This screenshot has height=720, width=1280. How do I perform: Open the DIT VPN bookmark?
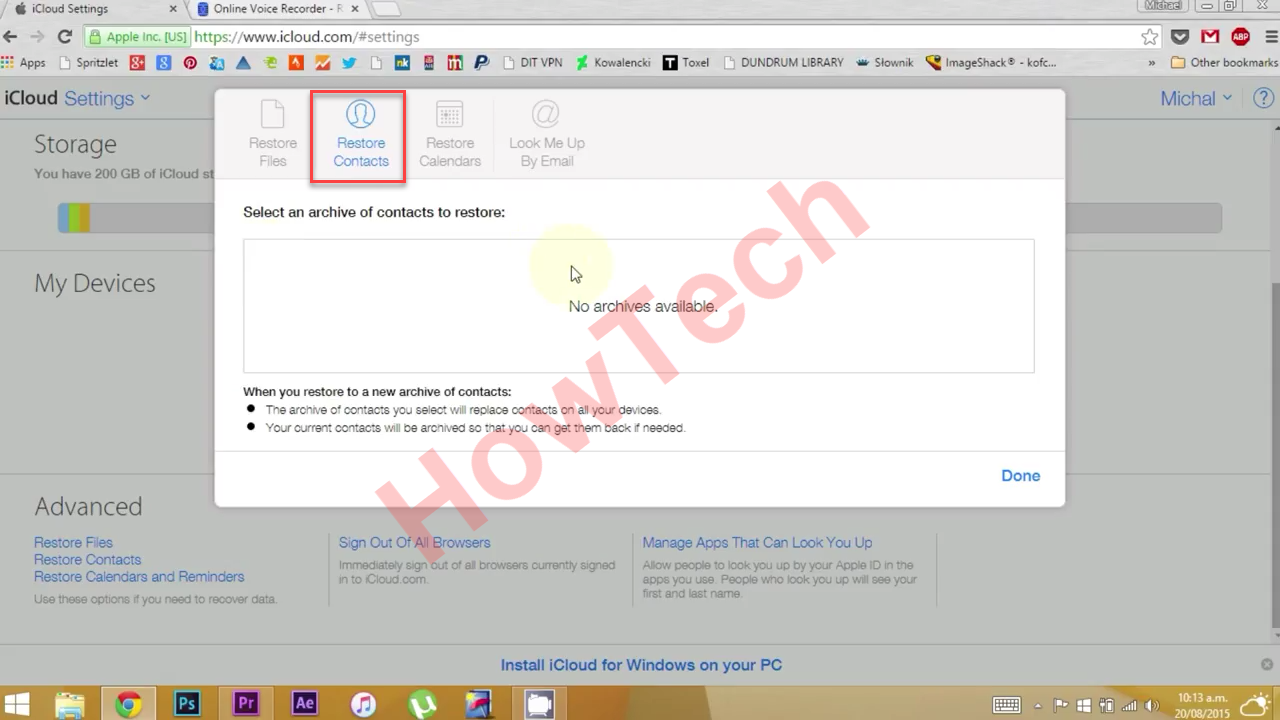pyautogui.click(x=532, y=62)
